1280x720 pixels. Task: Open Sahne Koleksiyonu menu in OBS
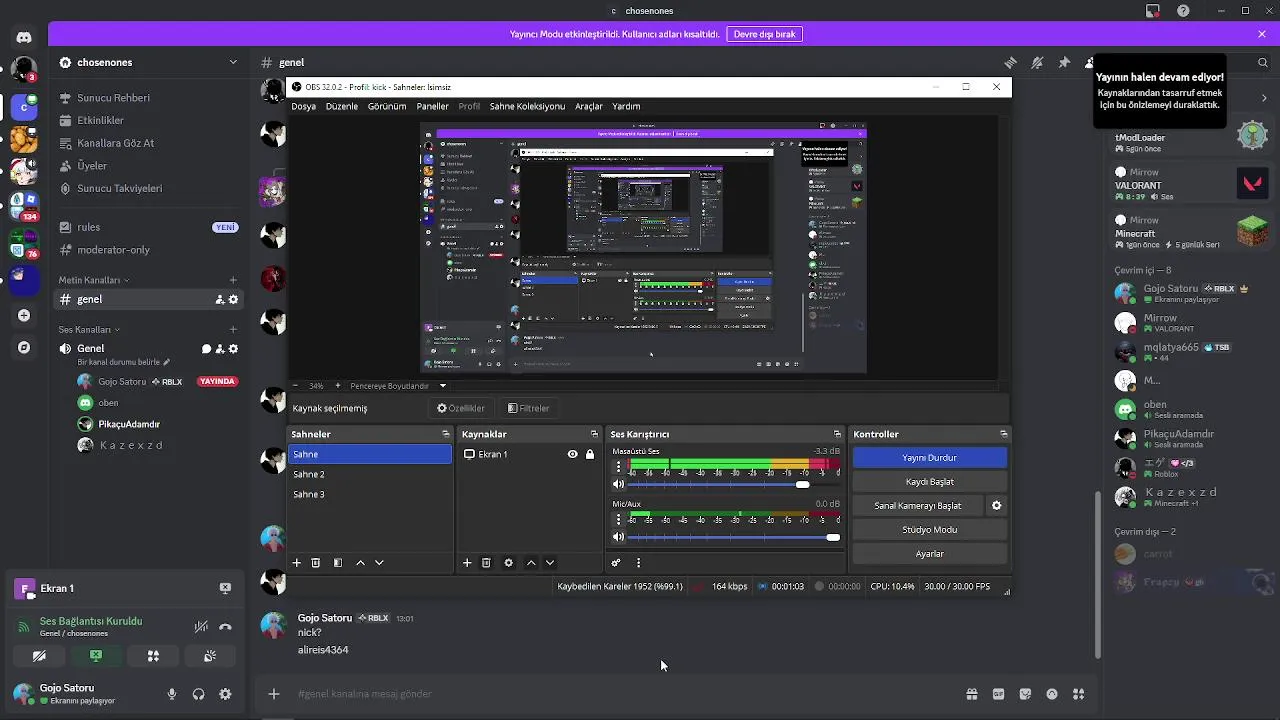tap(527, 106)
